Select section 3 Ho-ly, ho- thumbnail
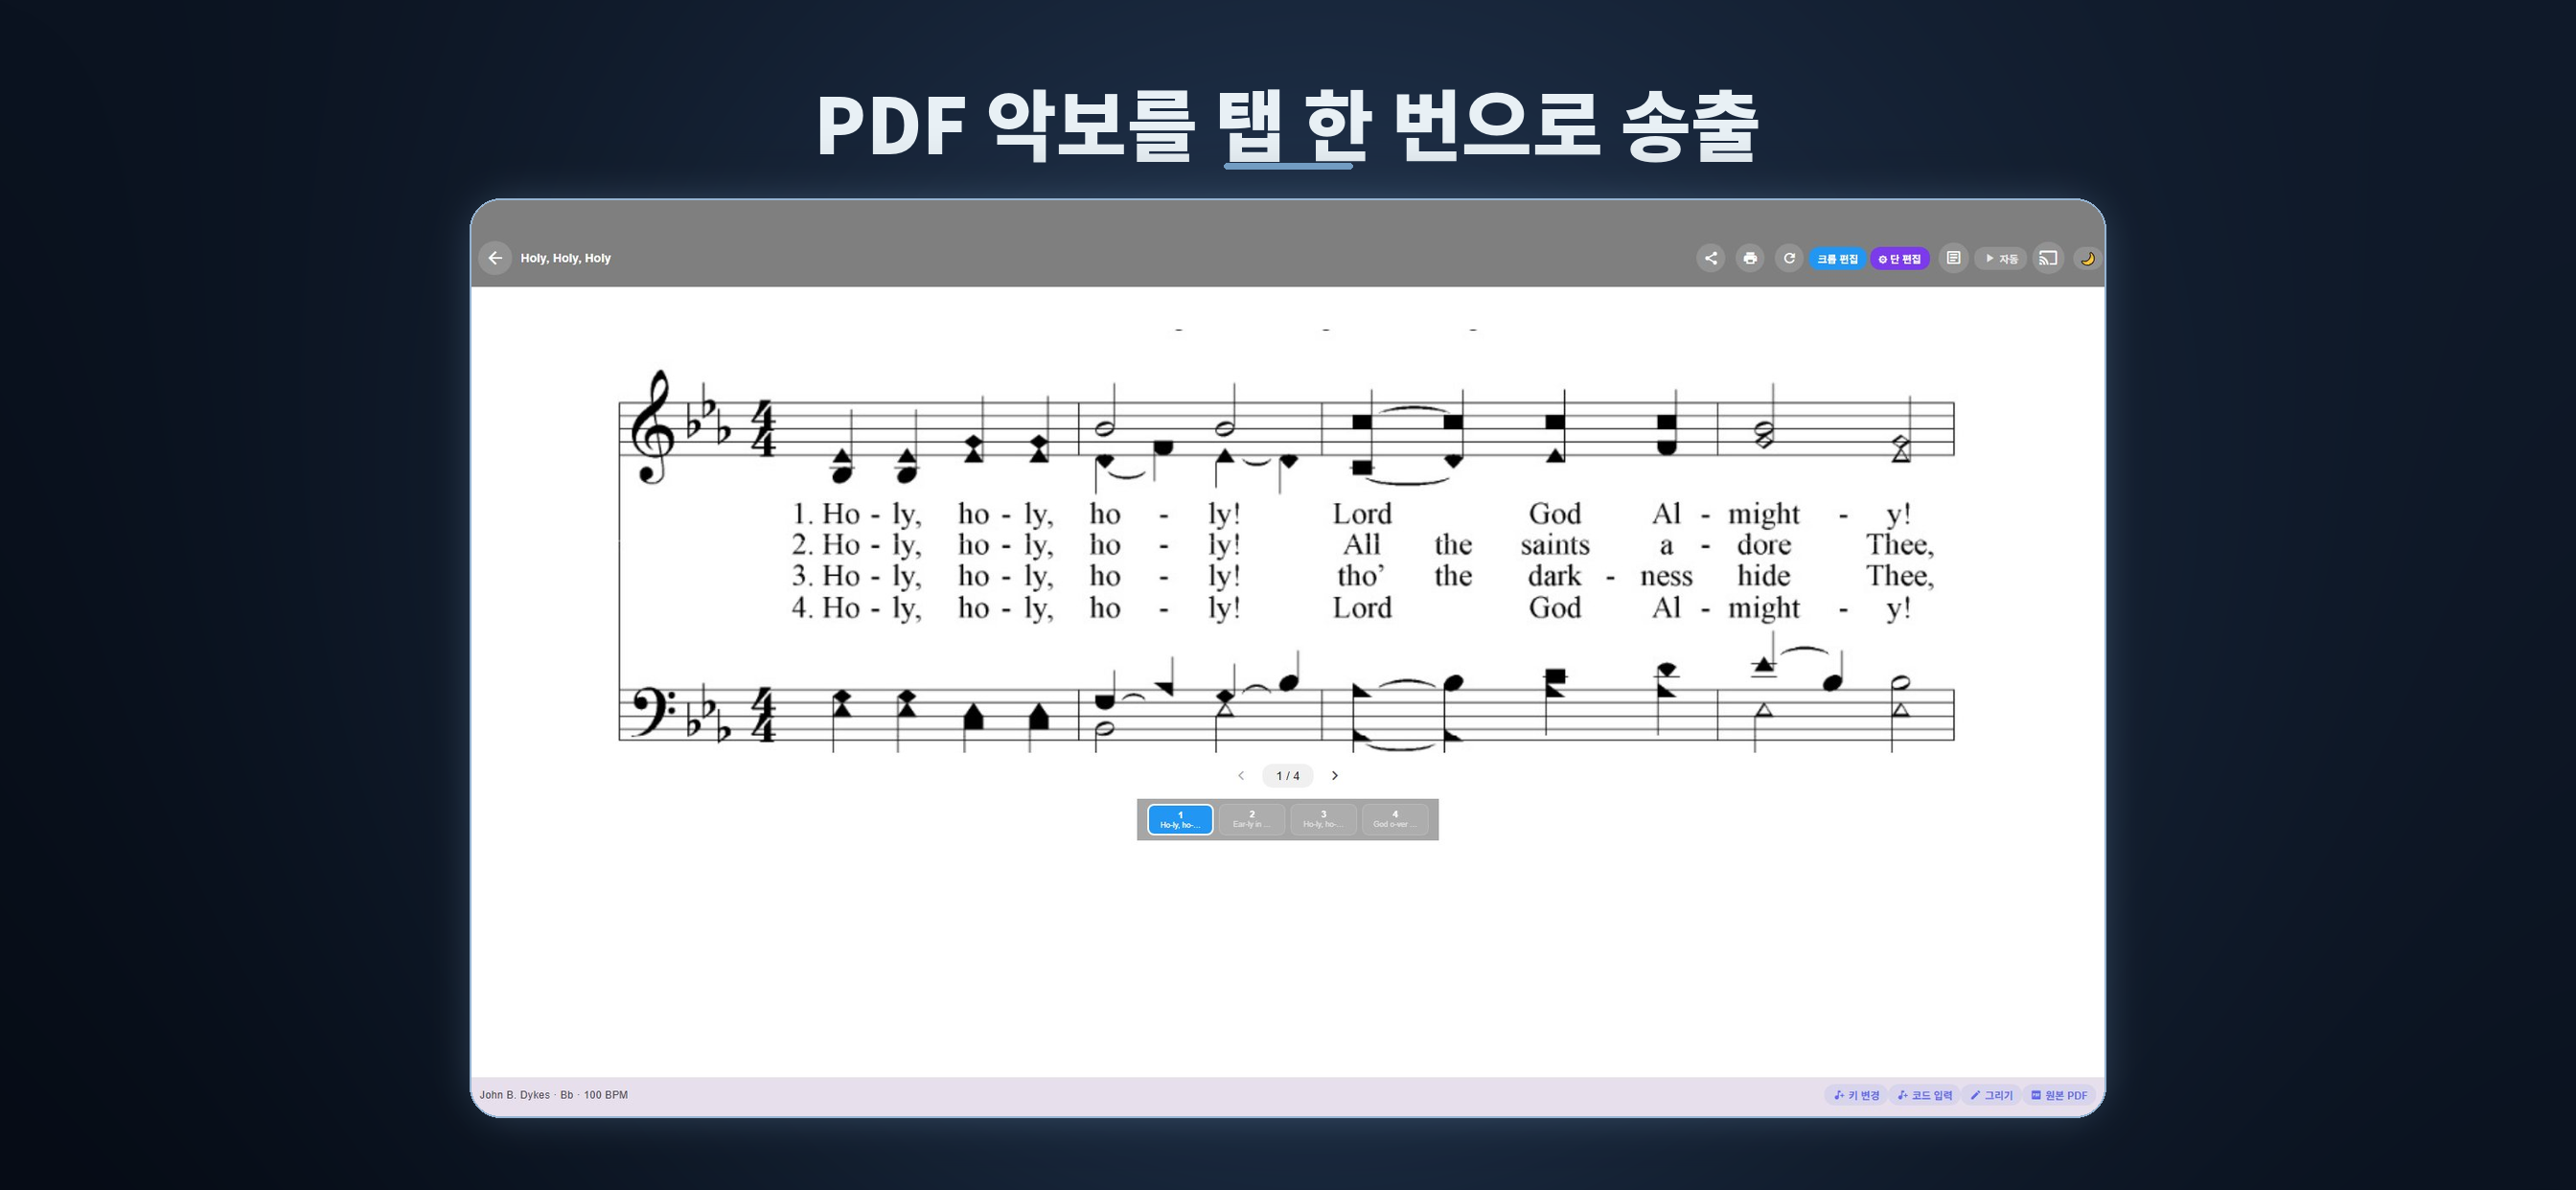Viewport: 2576px width, 1190px height. click(1323, 820)
